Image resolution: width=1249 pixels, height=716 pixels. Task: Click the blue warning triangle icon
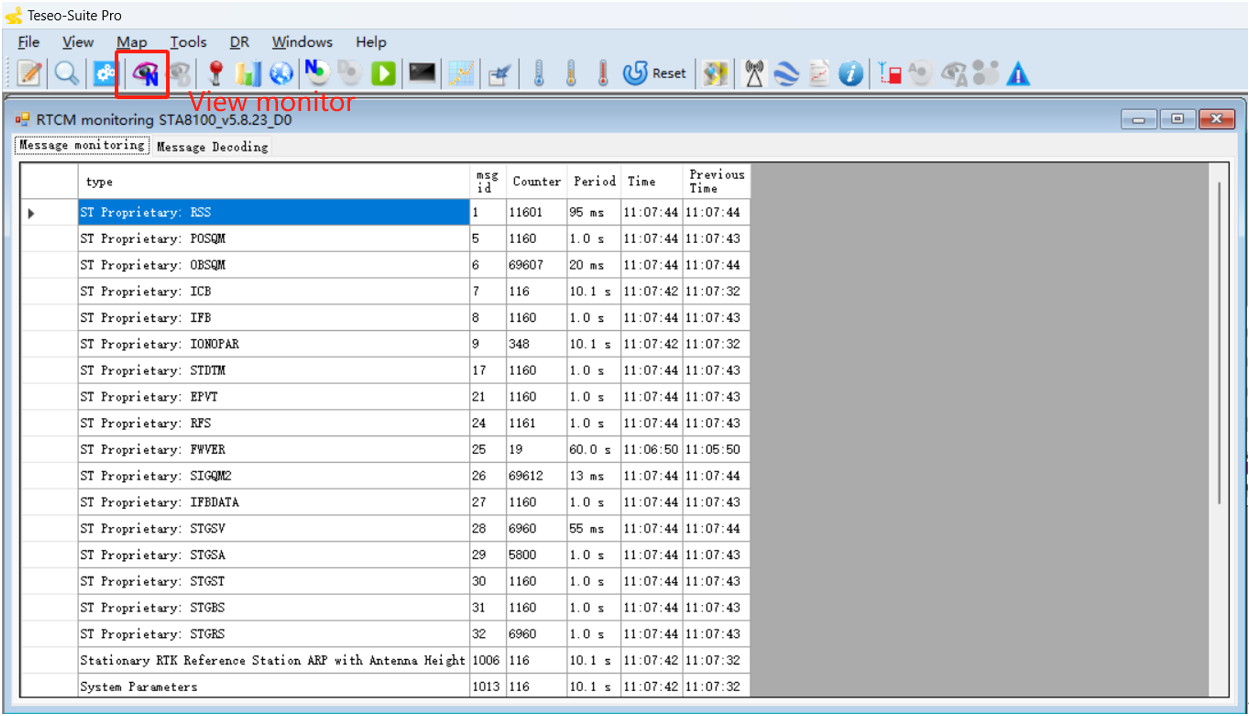[x=1017, y=73]
